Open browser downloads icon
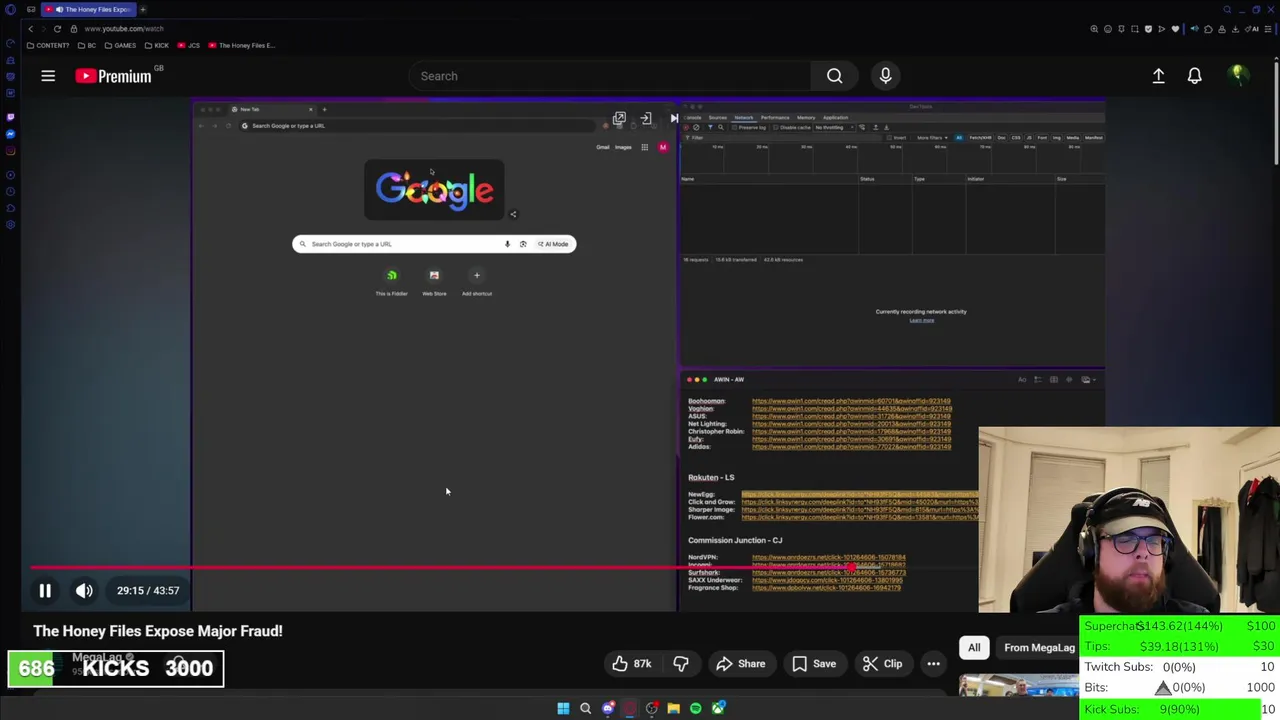Image resolution: width=1280 pixels, height=720 pixels. 1235,29
